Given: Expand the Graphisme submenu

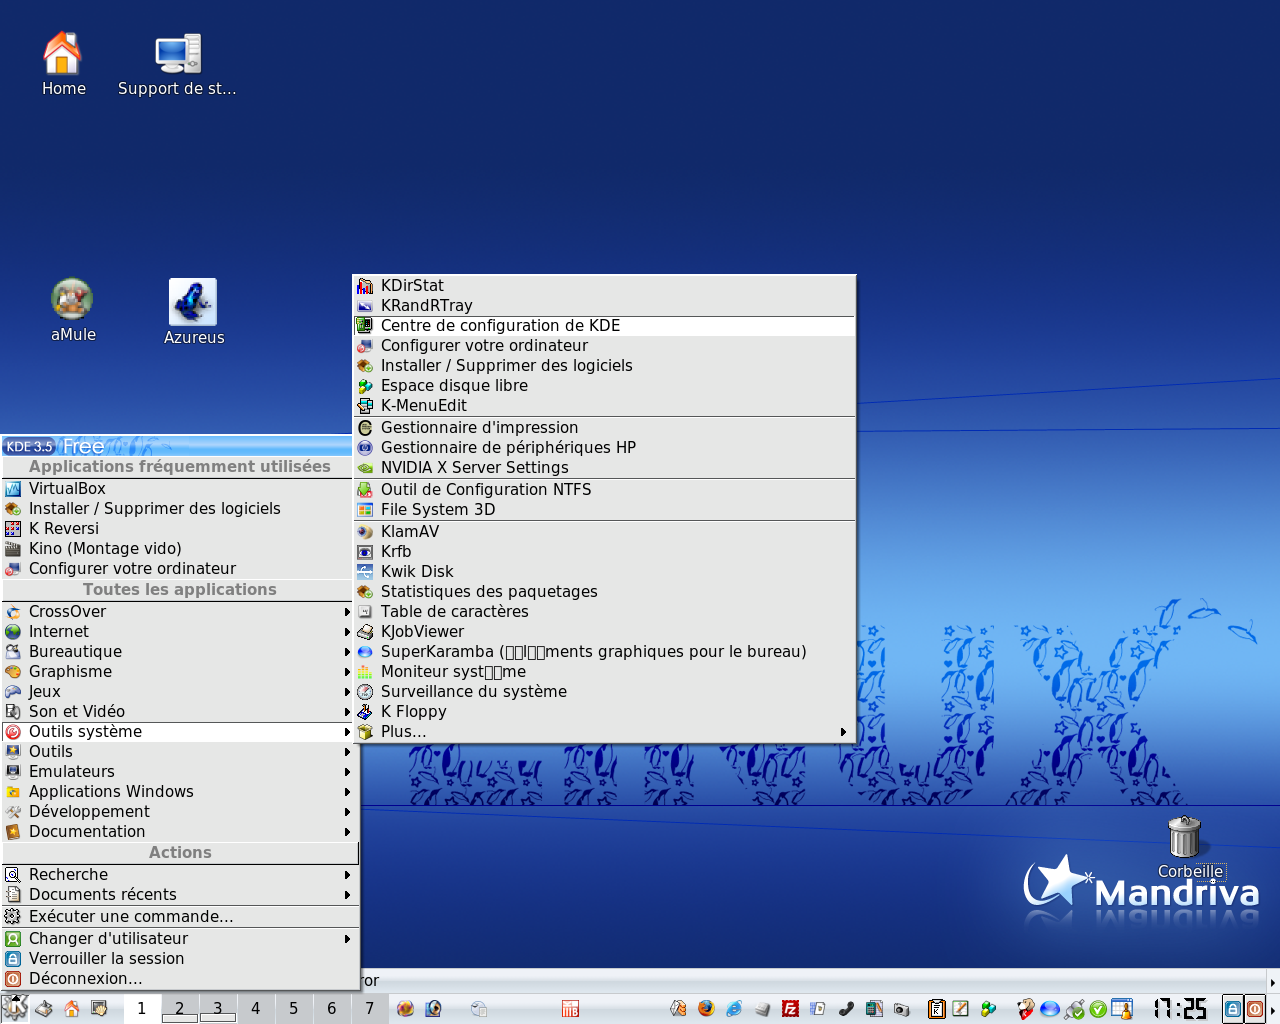Looking at the screenshot, I should (x=179, y=672).
